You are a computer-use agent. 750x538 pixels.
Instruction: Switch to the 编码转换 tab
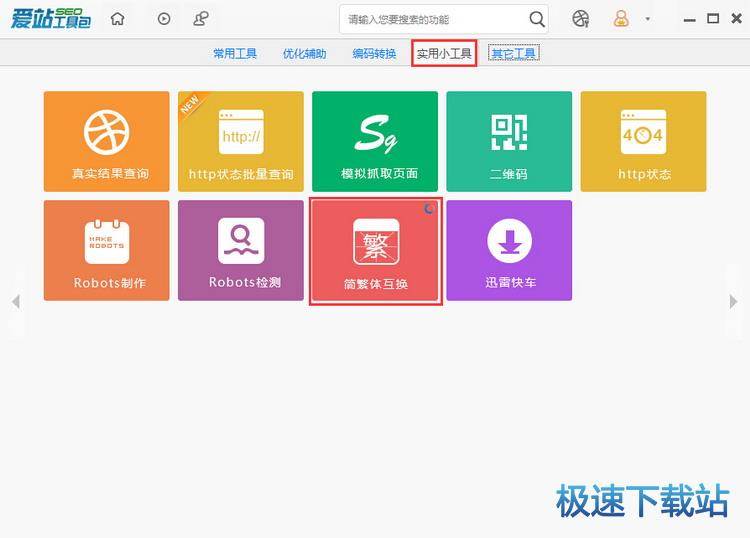click(374, 54)
